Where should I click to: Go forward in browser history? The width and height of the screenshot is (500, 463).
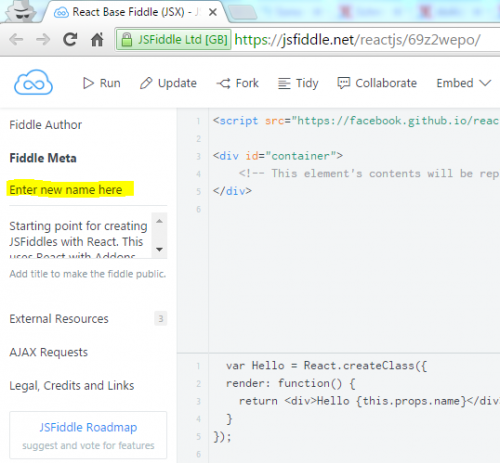pos(43,40)
